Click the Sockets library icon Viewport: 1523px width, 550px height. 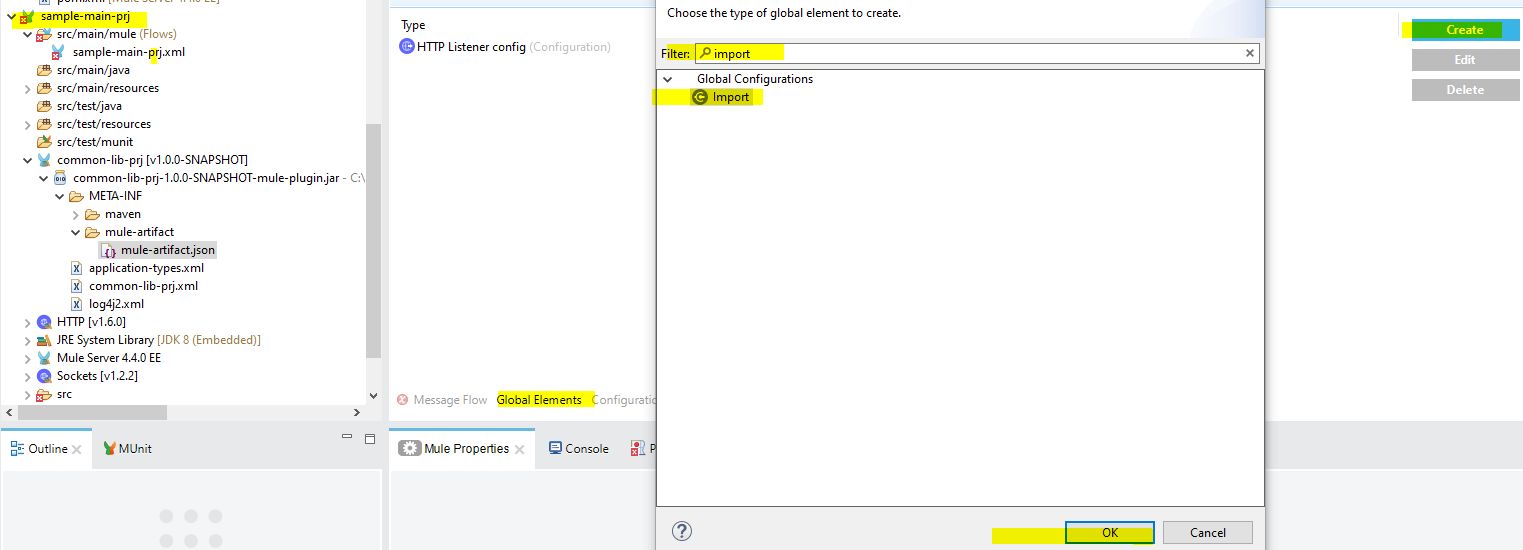[x=44, y=376]
